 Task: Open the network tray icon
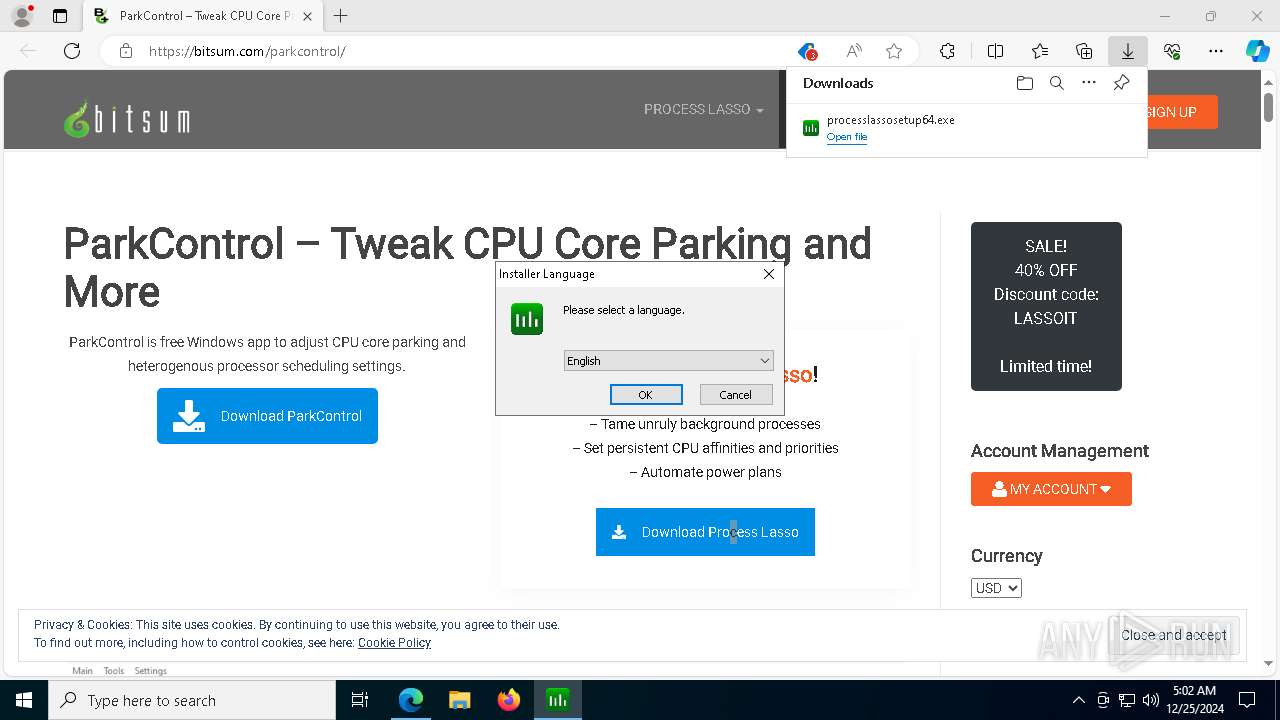1127,700
